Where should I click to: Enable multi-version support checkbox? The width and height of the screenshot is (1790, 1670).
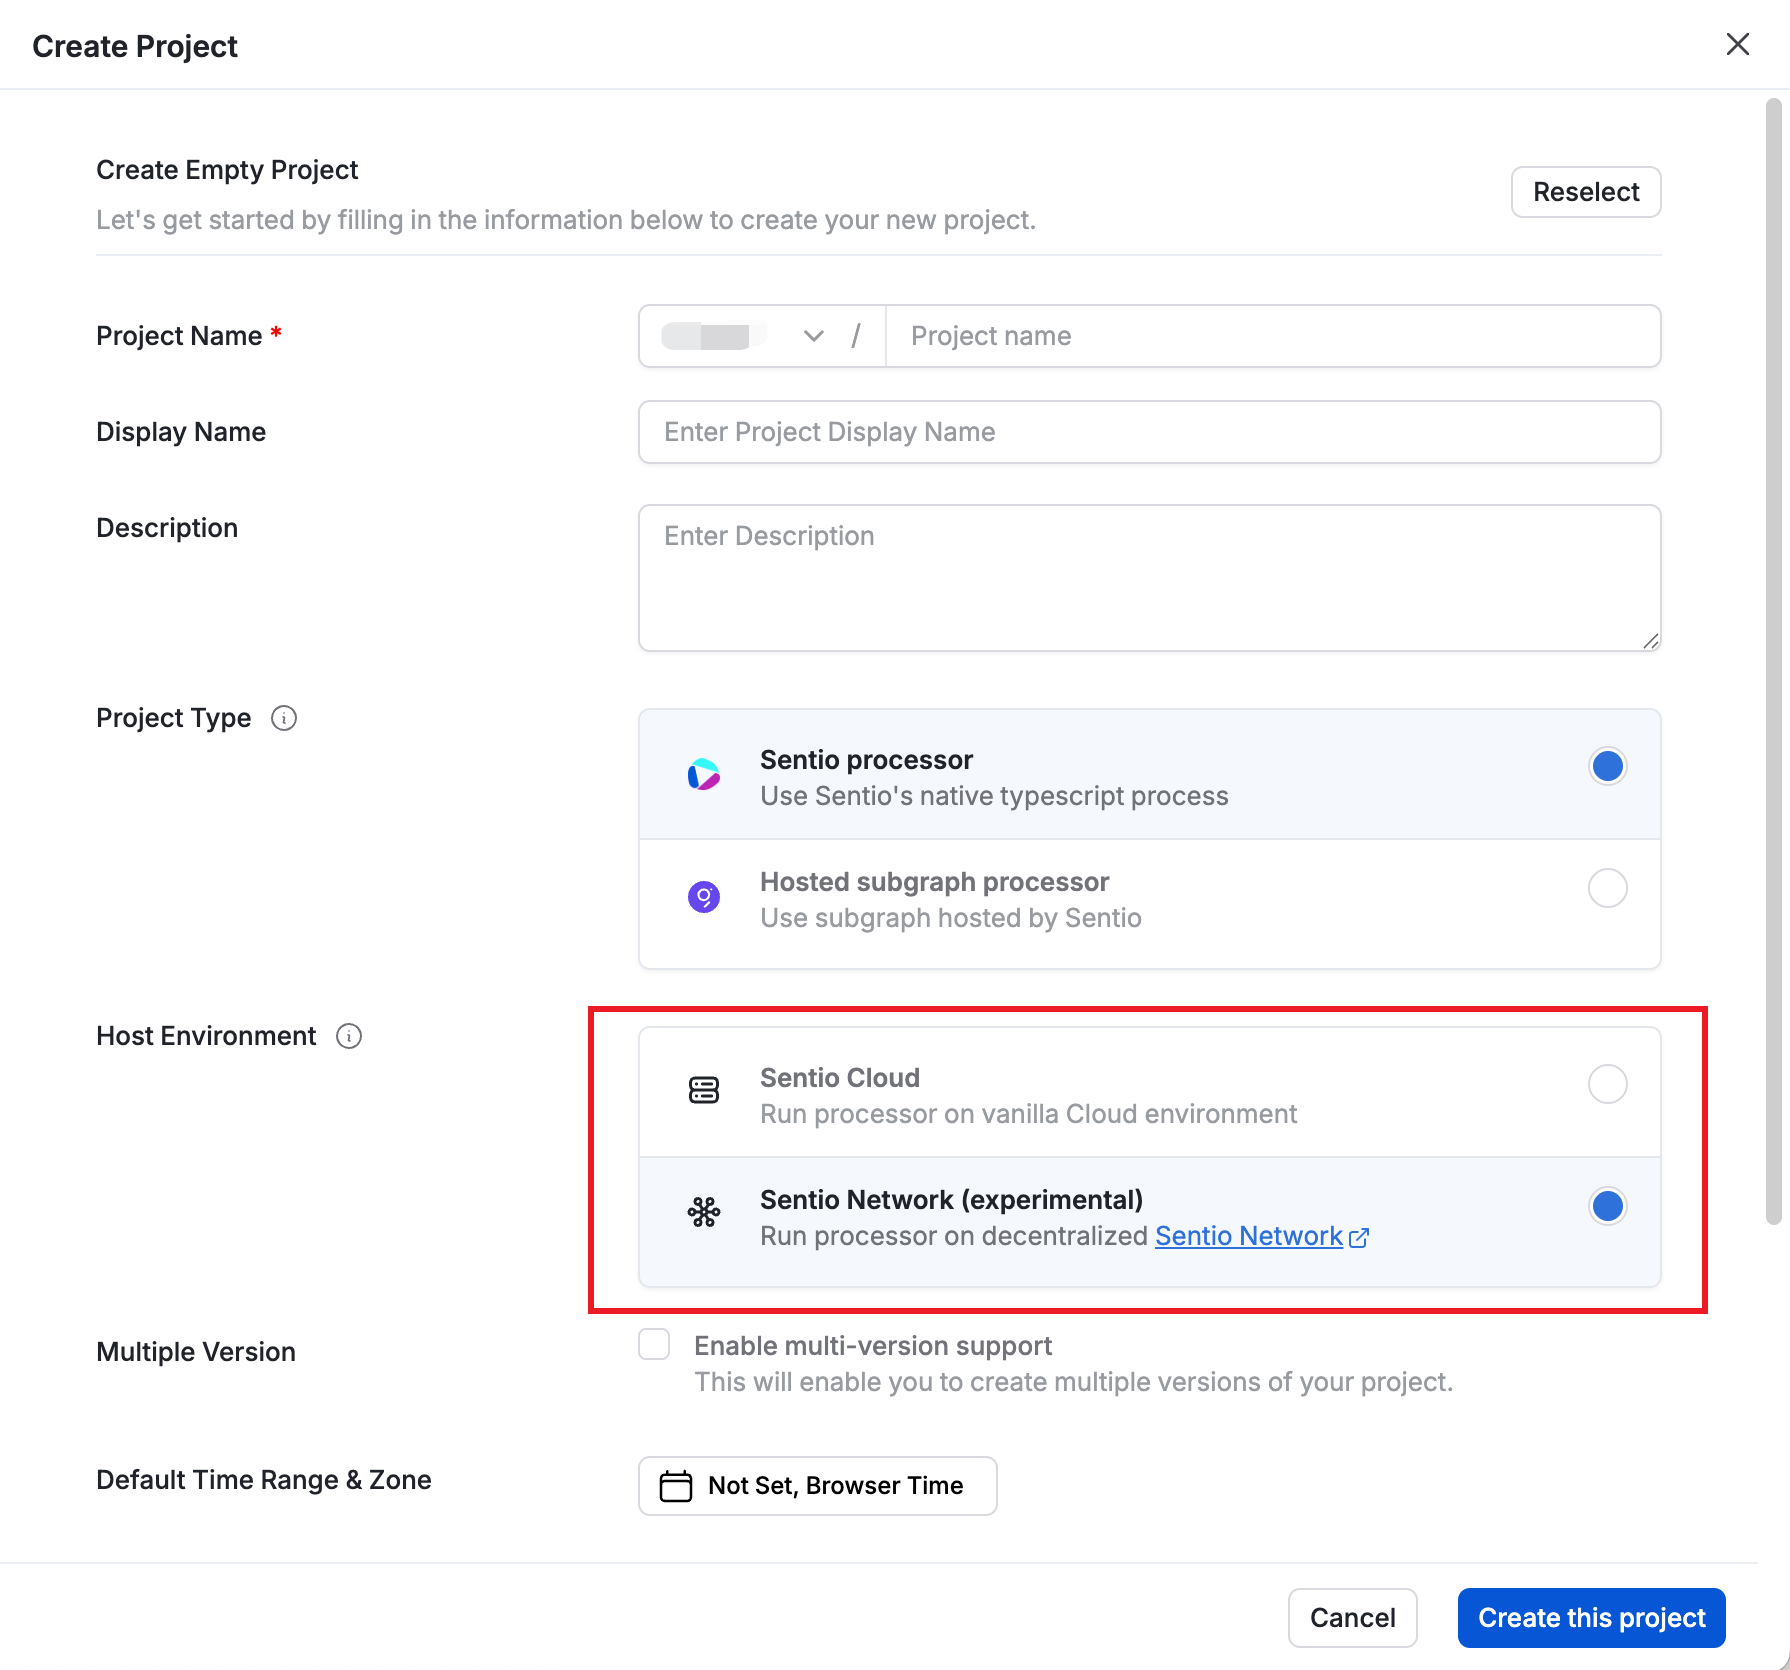click(x=654, y=1345)
